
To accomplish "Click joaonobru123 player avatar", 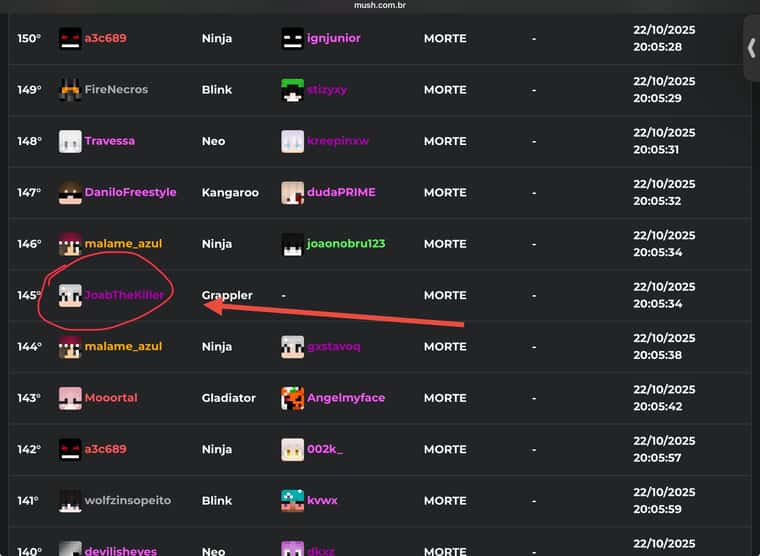I will [293, 244].
